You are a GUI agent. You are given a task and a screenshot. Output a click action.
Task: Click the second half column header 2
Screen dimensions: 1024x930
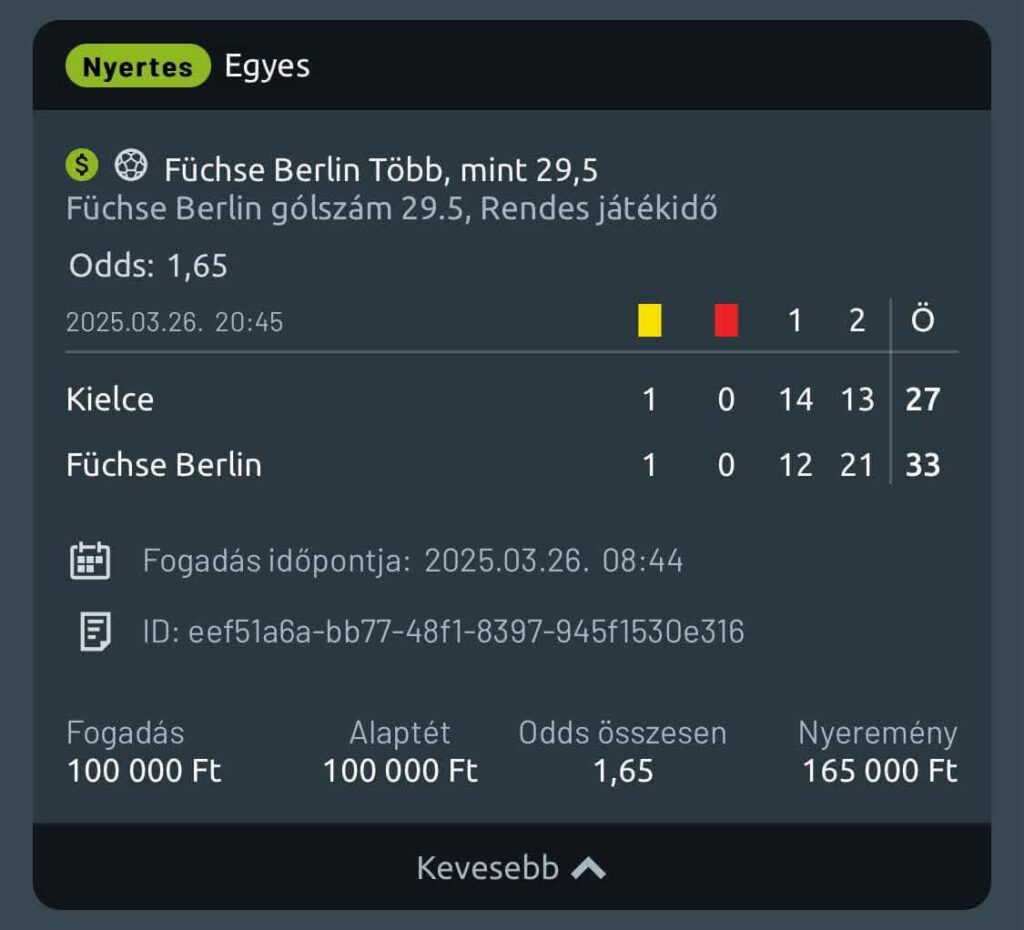click(x=857, y=321)
